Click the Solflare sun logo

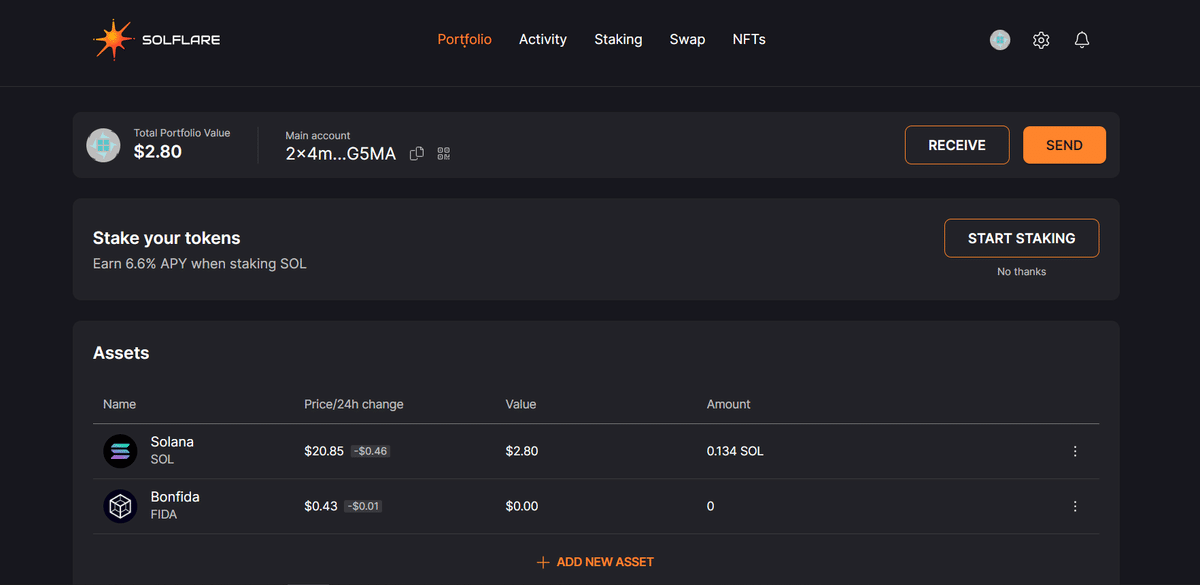point(112,40)
